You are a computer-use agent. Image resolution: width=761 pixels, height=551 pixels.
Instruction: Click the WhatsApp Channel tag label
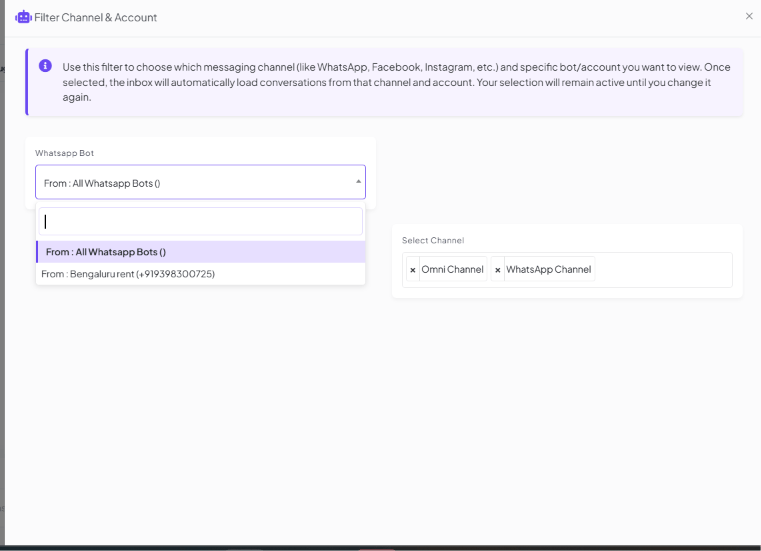548,269
